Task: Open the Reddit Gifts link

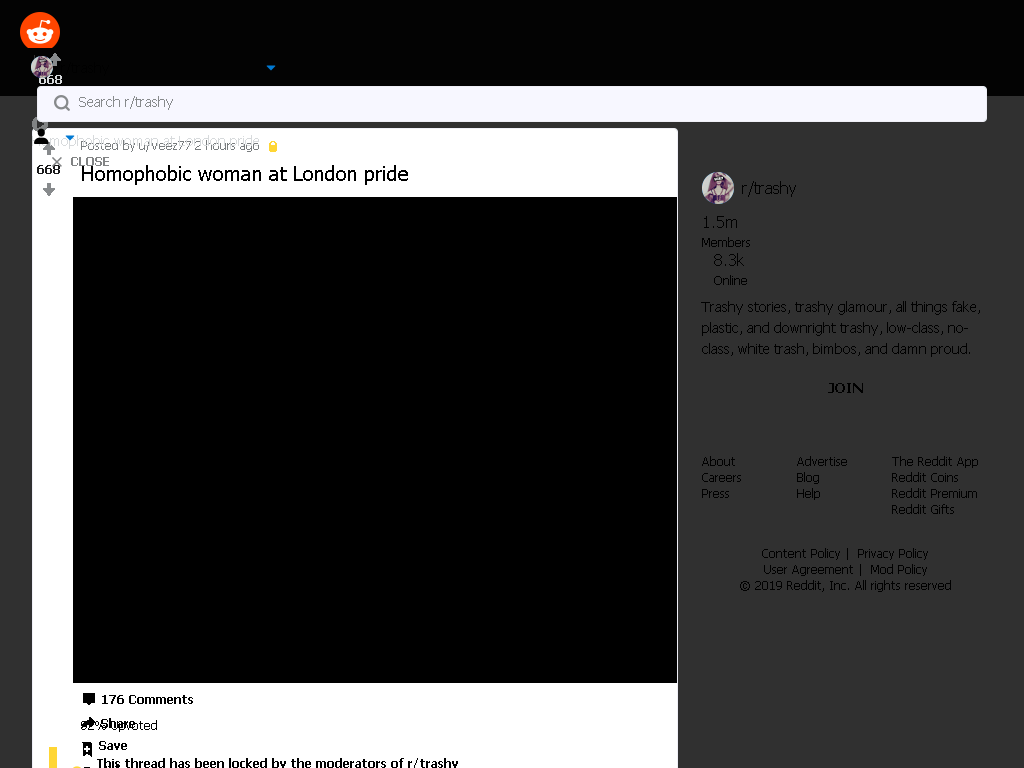Action: tap(923, 509)
